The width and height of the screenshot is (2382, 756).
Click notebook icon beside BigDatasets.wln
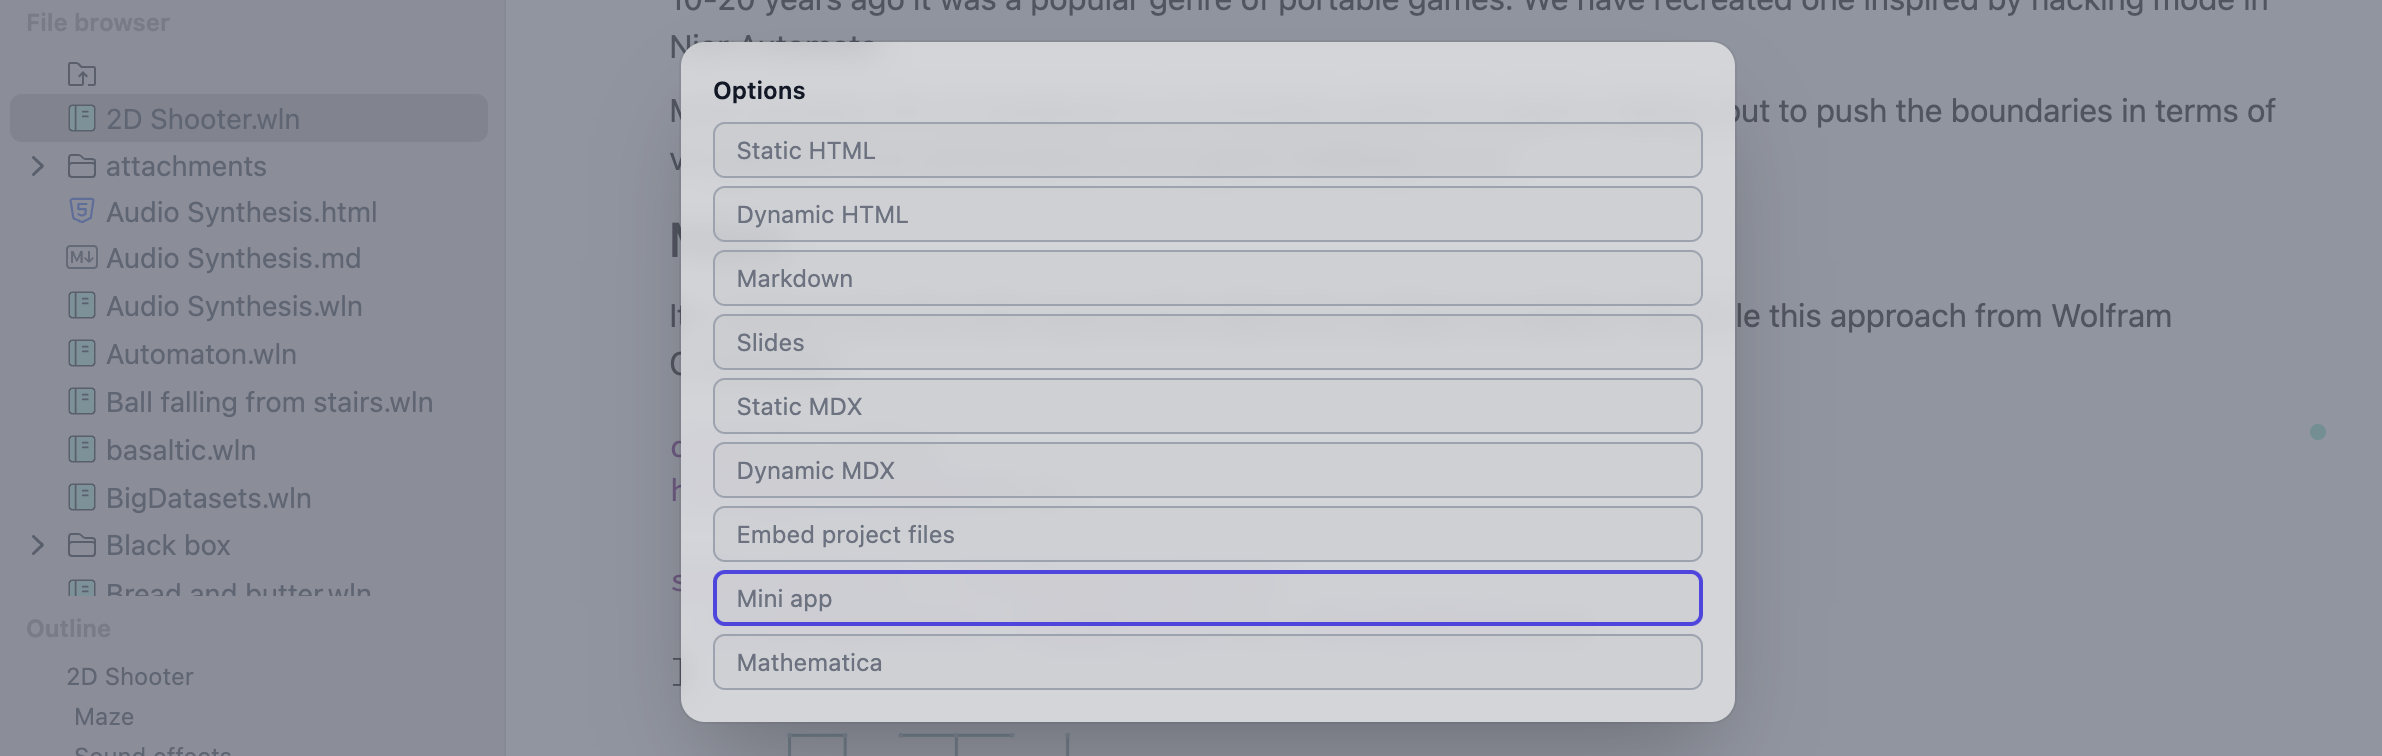coord(82,497)
